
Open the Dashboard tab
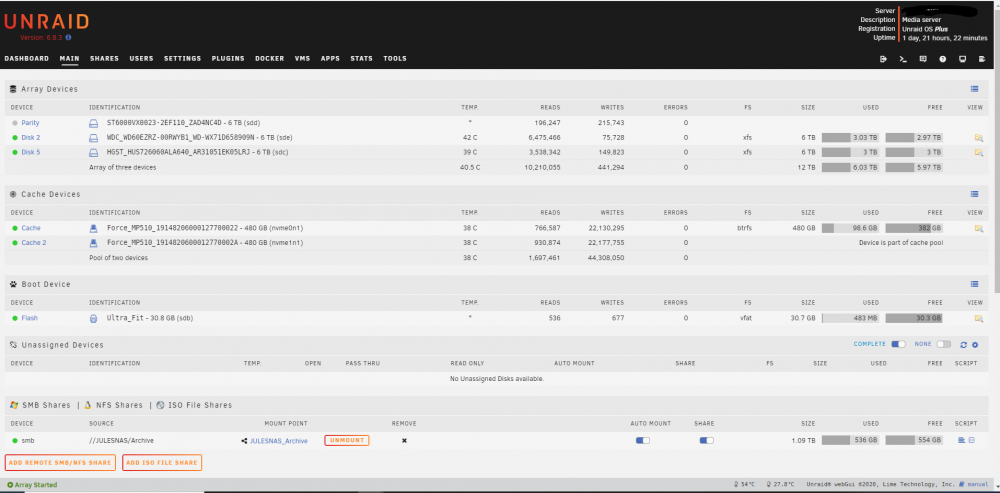[27, 59]
